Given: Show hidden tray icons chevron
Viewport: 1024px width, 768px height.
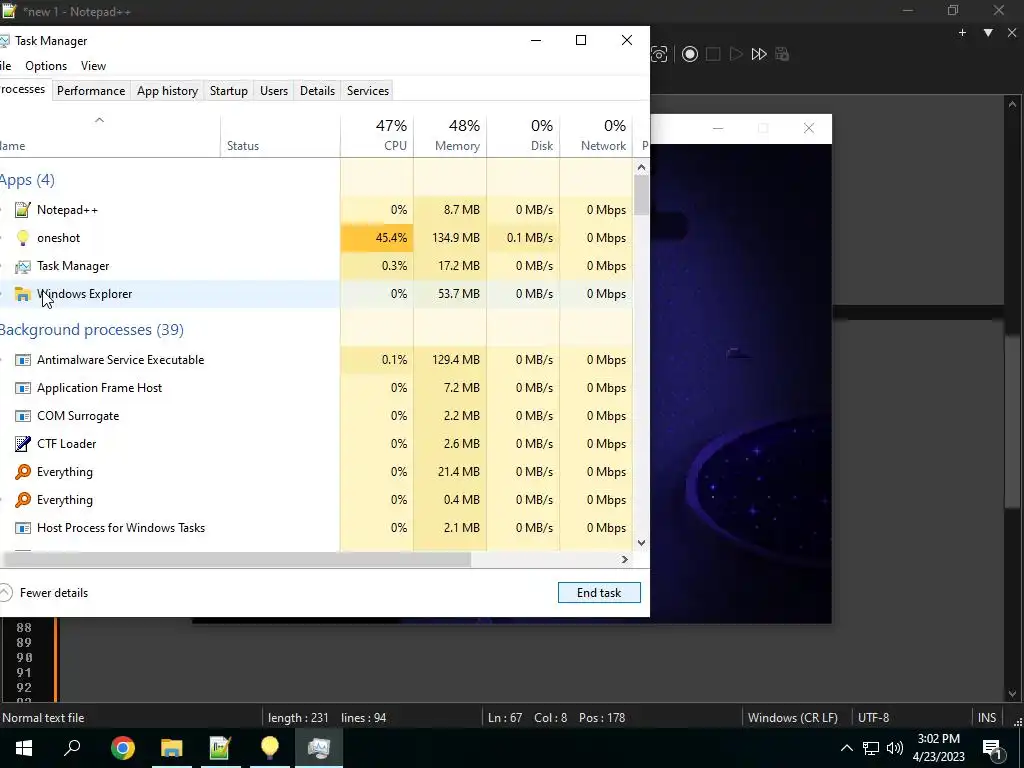Looking at the screenshot, I should click(x=846, y=748).
